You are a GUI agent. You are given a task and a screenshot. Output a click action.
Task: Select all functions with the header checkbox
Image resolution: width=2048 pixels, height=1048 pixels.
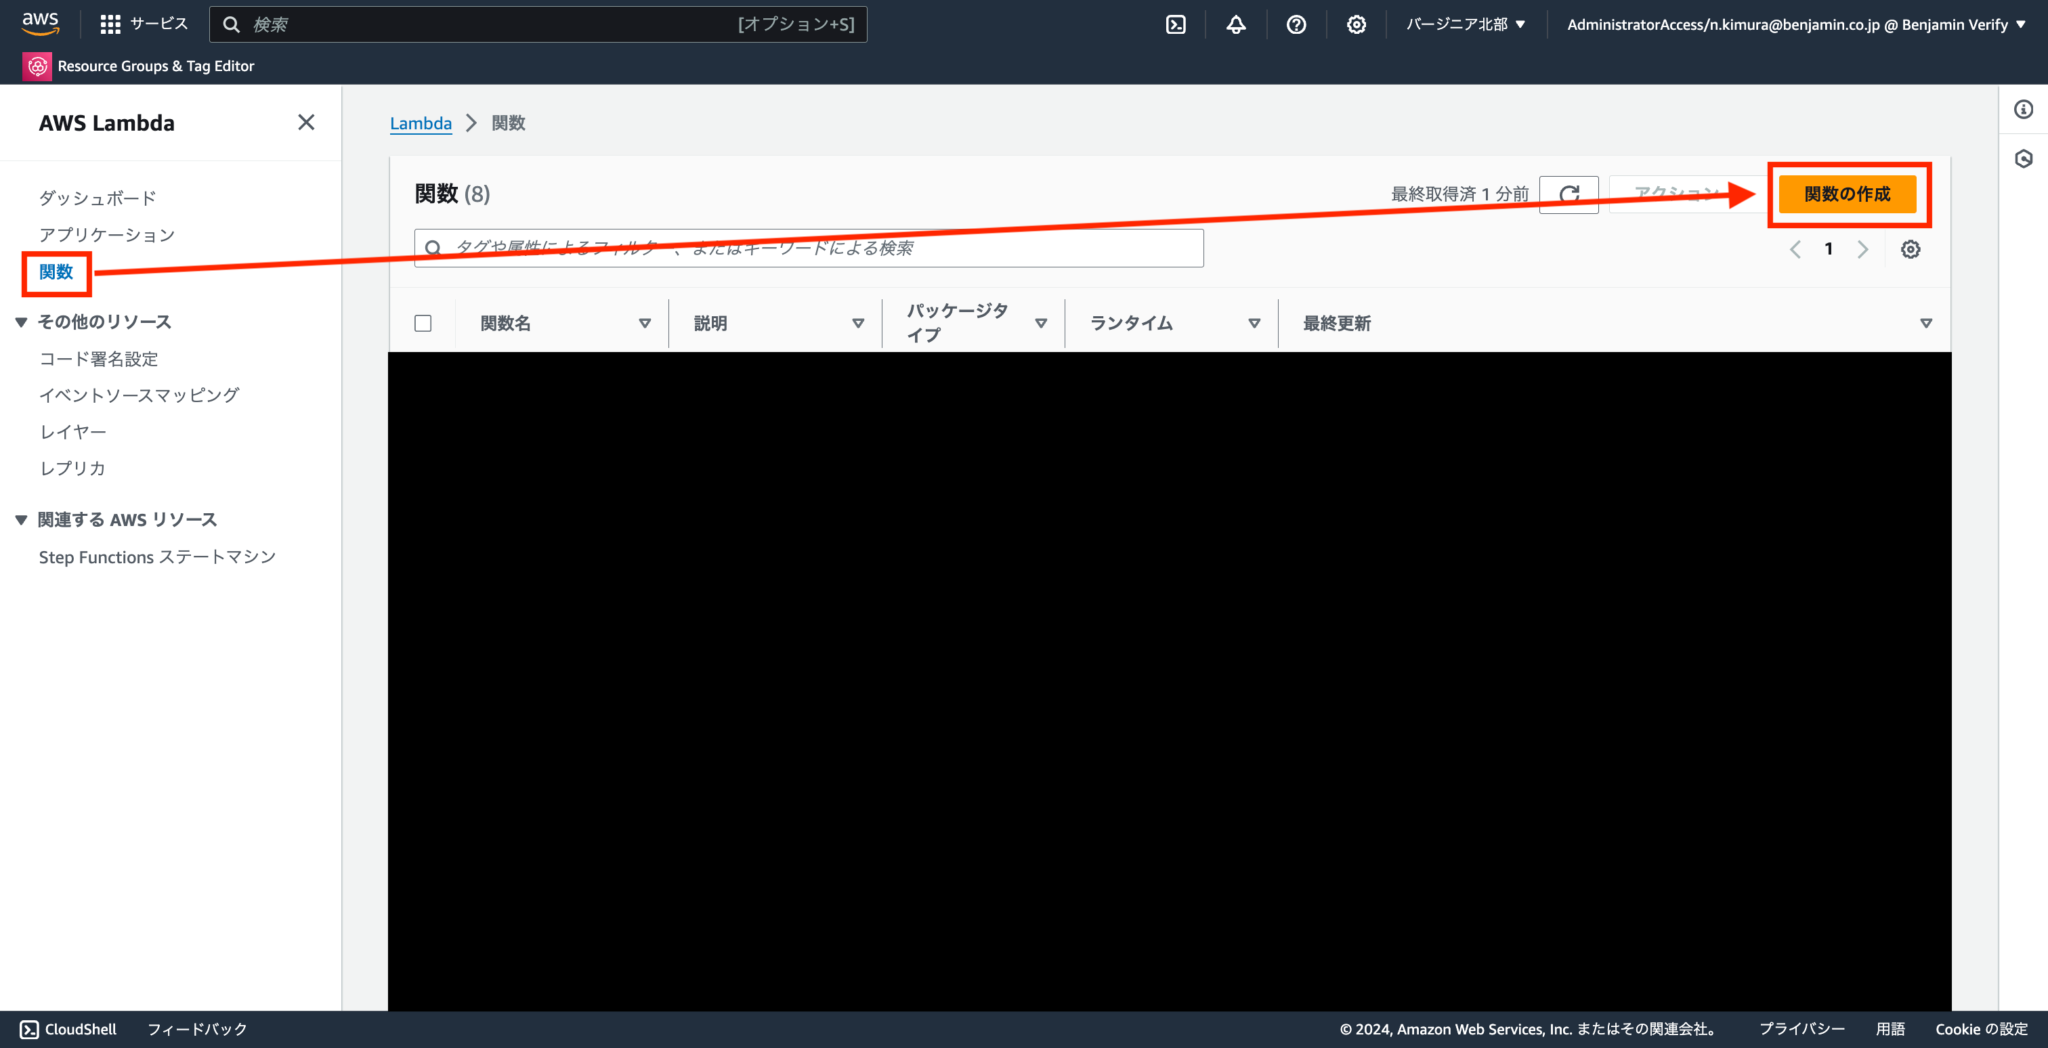[423, 322]
